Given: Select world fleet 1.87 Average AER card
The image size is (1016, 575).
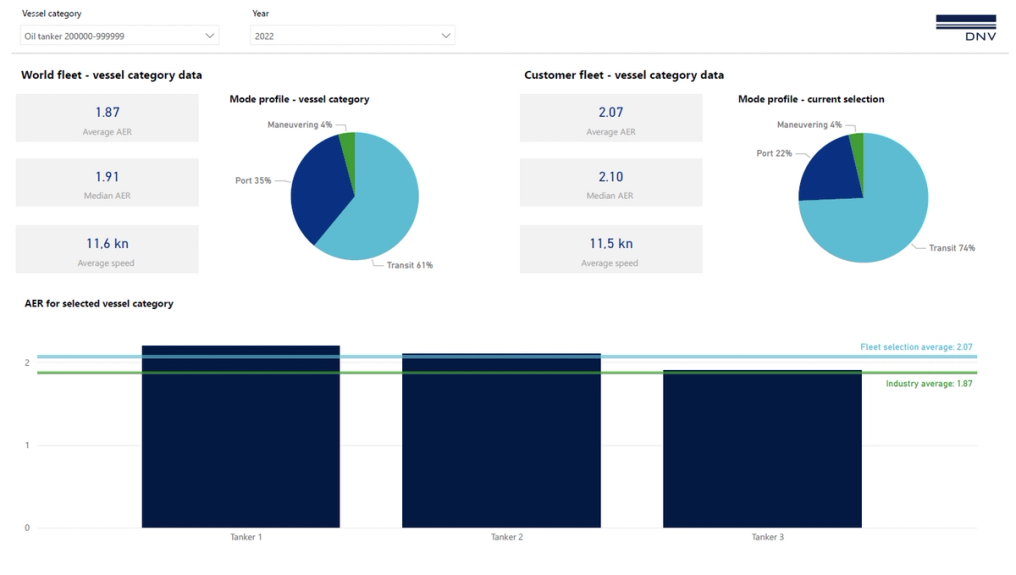Looking at the screenshot, I should coord(107,118).
